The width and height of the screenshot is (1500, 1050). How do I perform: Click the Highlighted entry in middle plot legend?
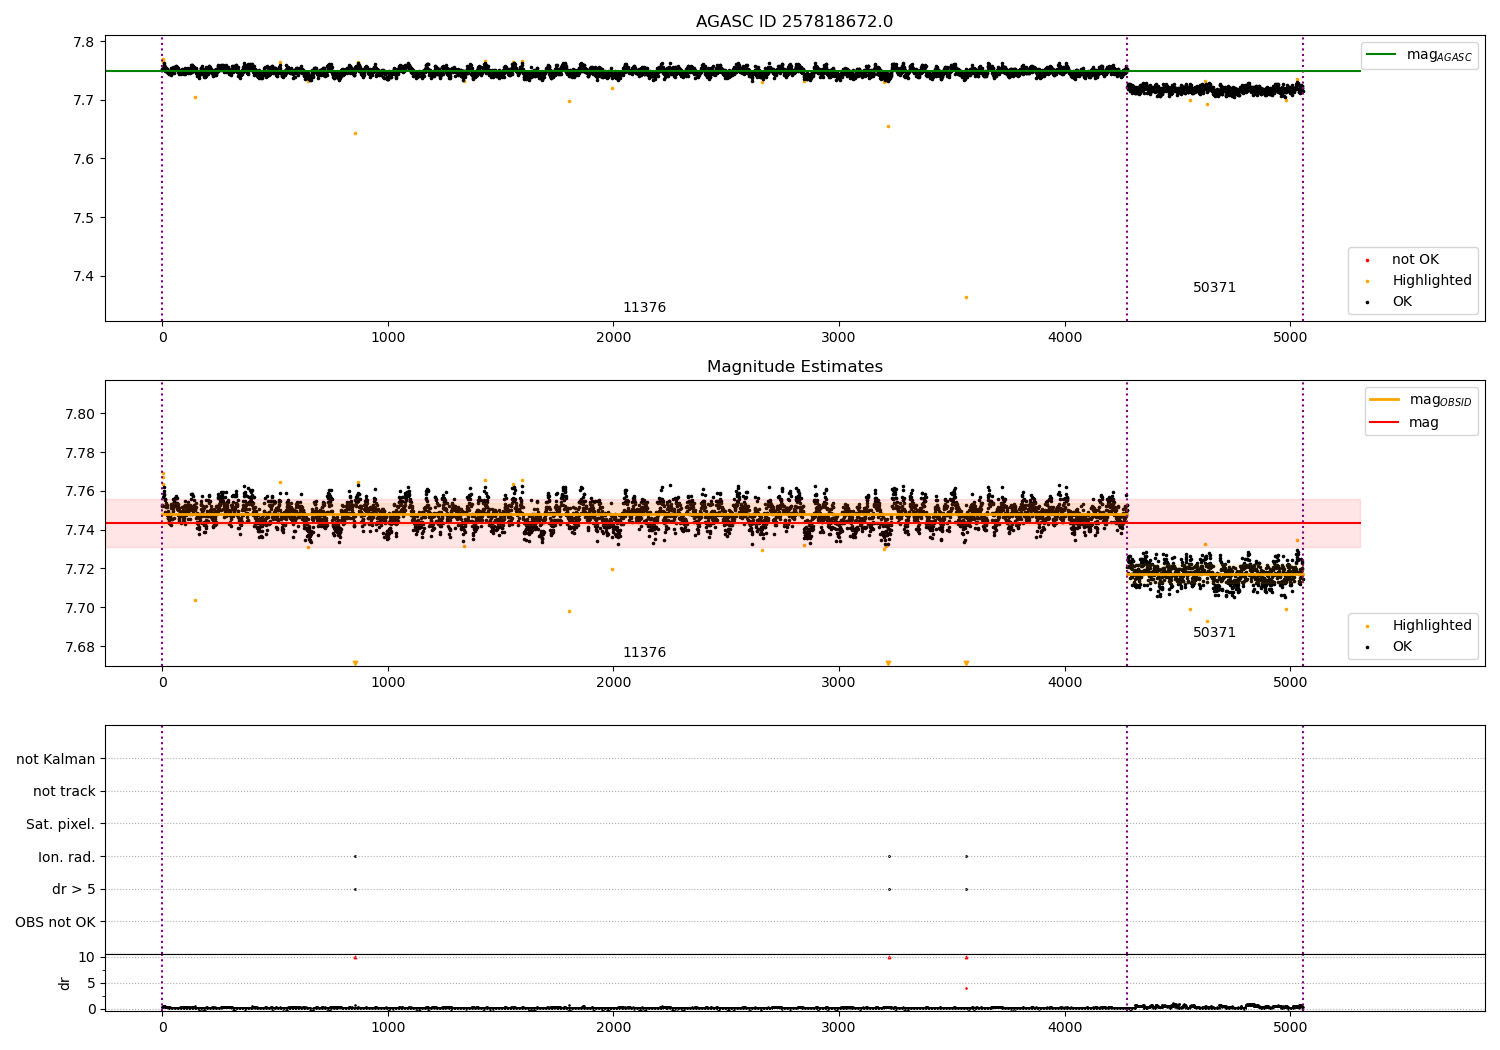pyautogui.click(x=1431, y=626)
